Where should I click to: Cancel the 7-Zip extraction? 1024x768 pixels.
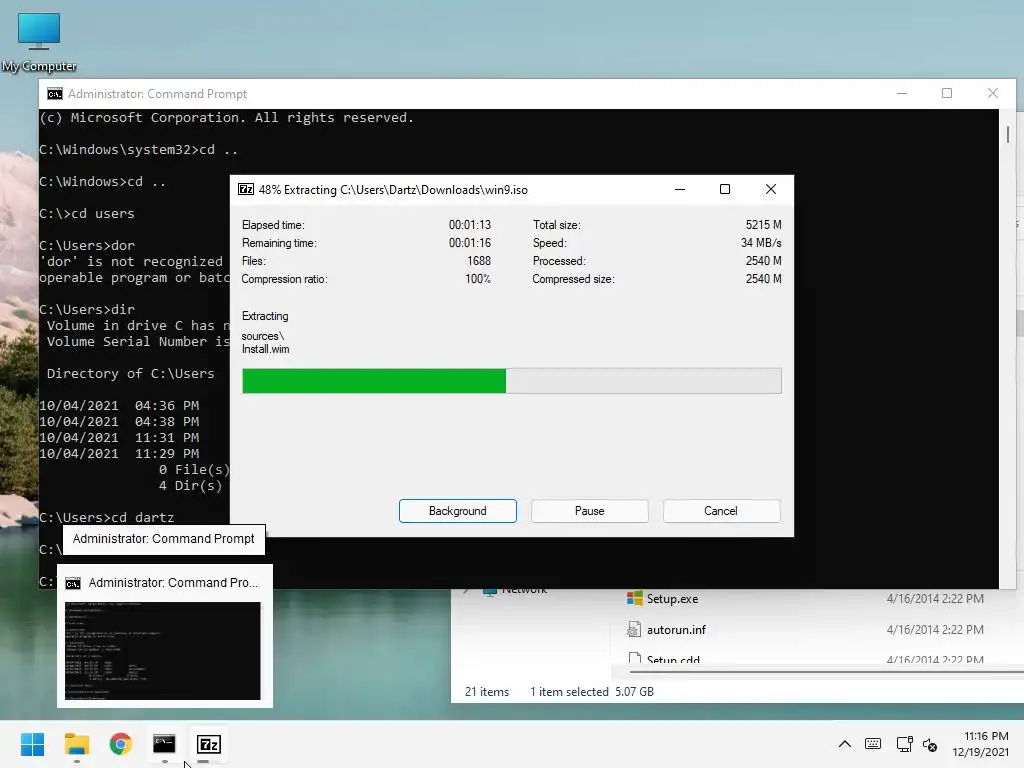(721, 511)
